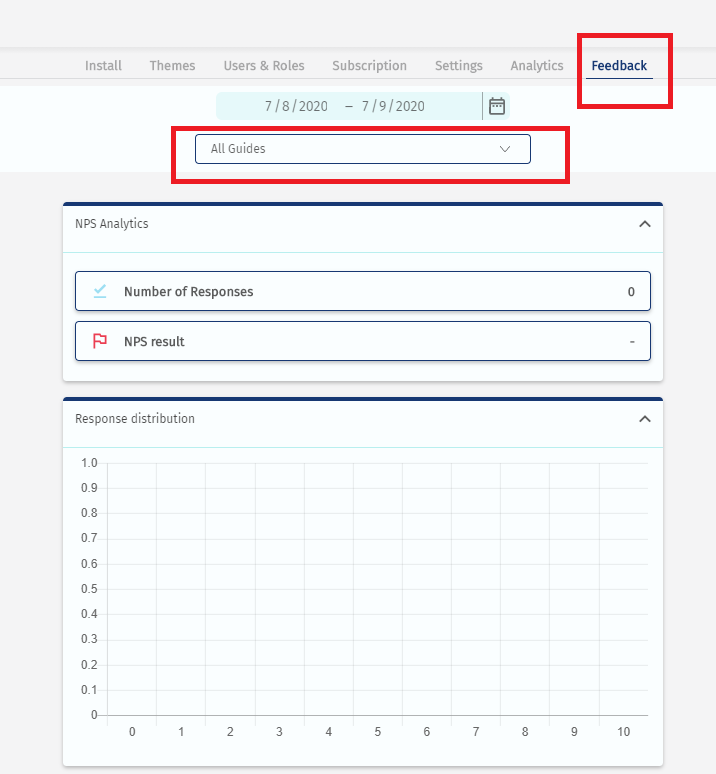This screenshot has width=716, height=774.
Task: Switch to the Install tab
Action: [103, 66]
